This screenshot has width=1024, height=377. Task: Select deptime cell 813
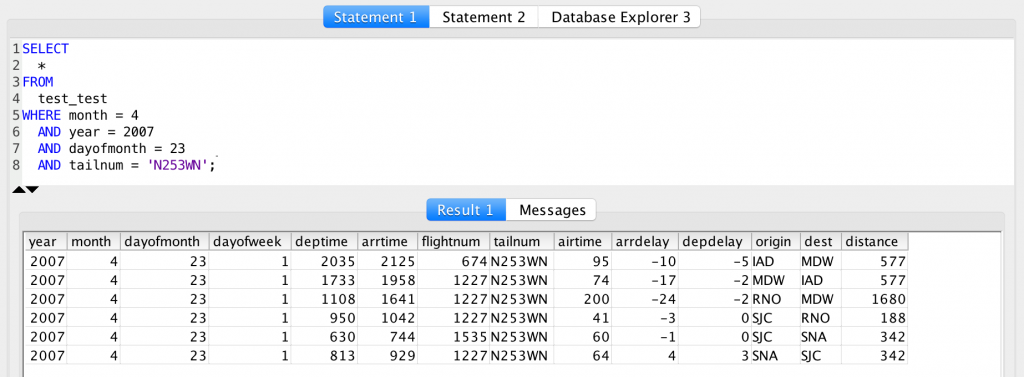tap(325, 356)
